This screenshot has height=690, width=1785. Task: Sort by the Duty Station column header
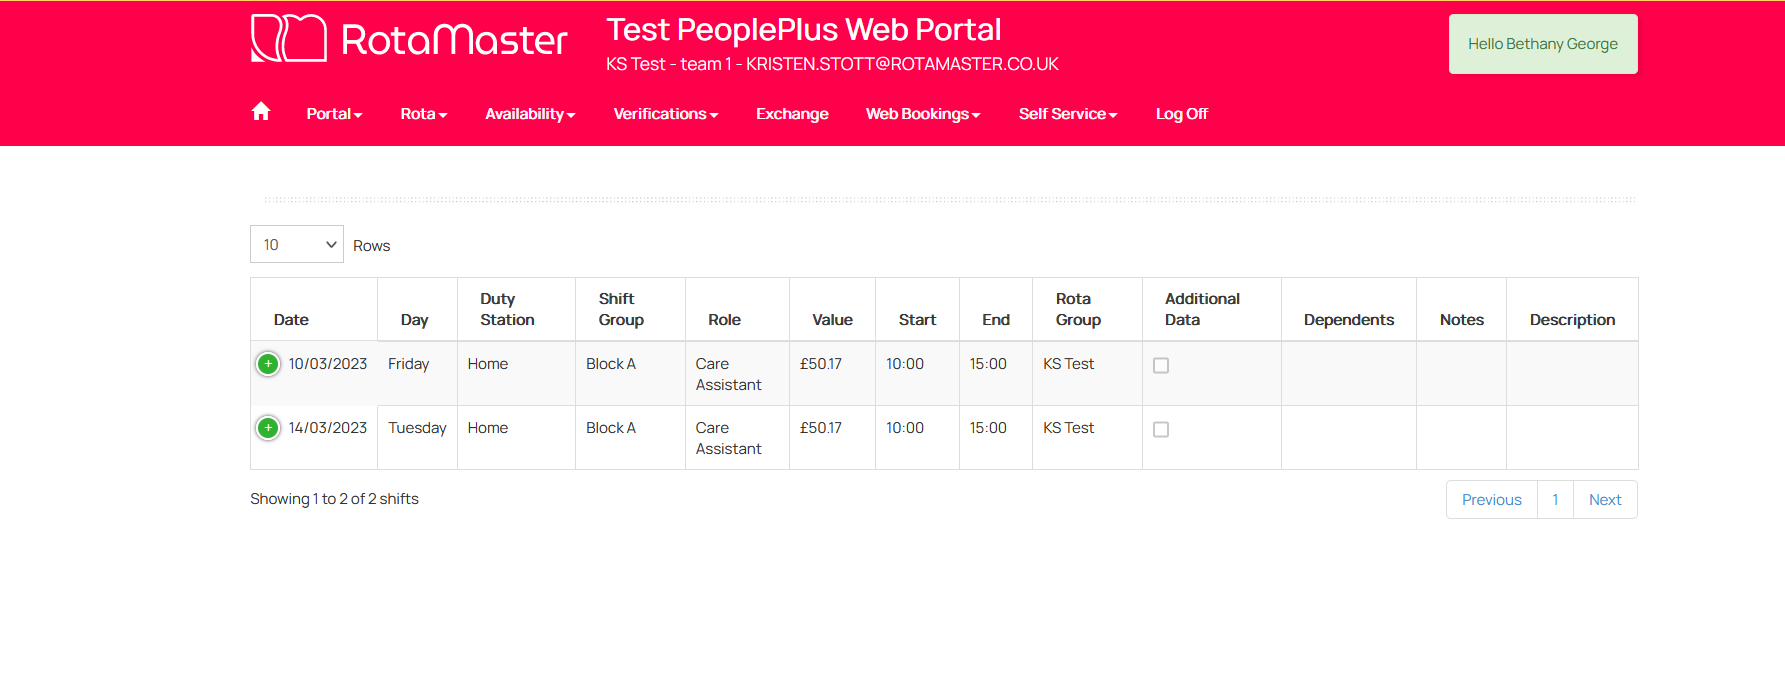click(516, 310)
